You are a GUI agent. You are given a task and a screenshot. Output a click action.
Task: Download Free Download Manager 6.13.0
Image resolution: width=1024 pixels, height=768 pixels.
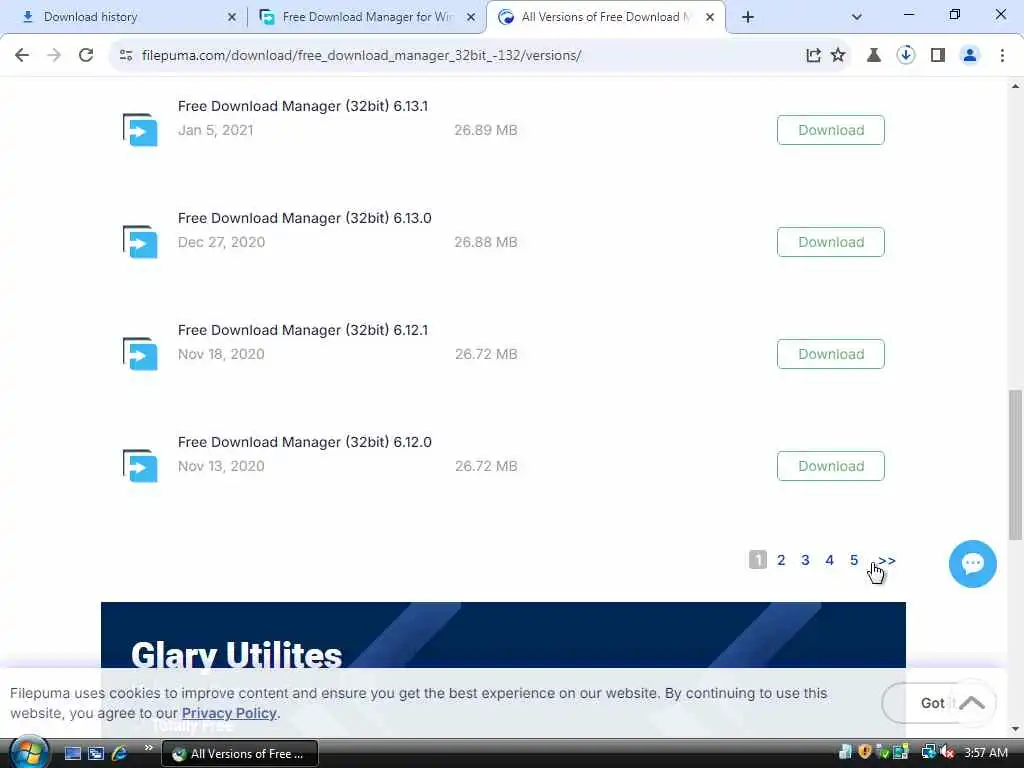831,242
